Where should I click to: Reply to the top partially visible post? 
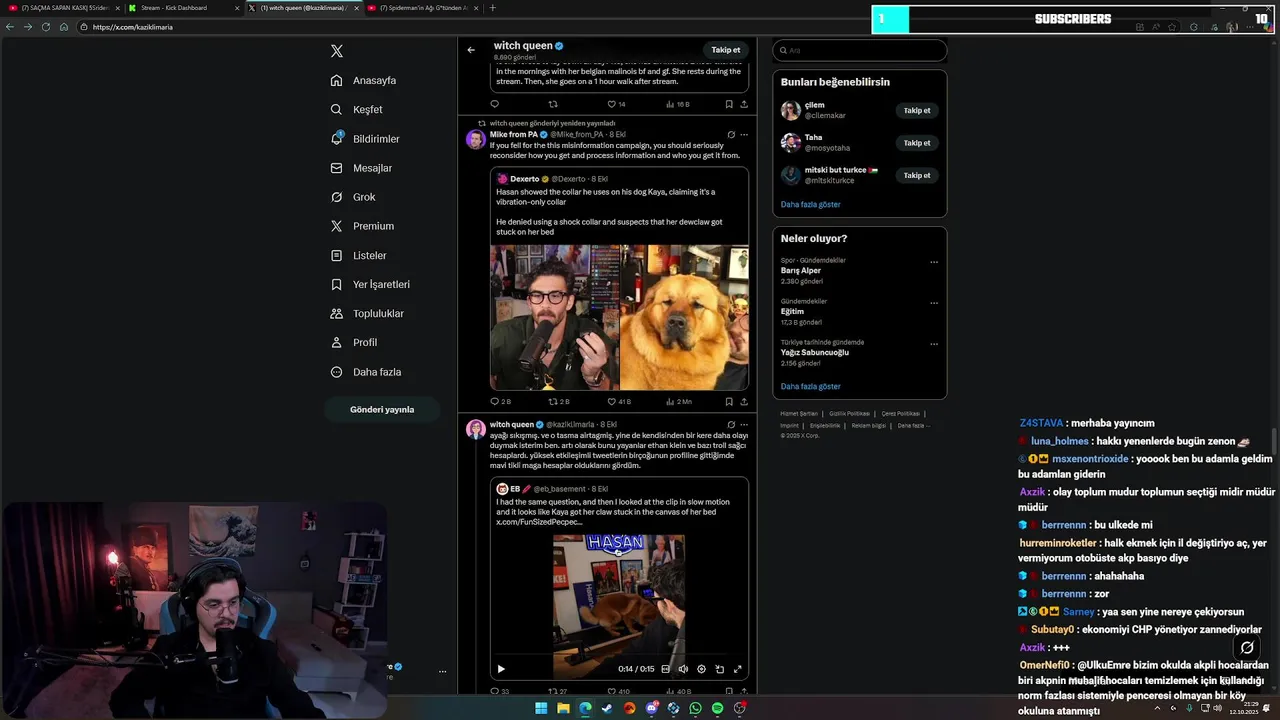(494, 104)
